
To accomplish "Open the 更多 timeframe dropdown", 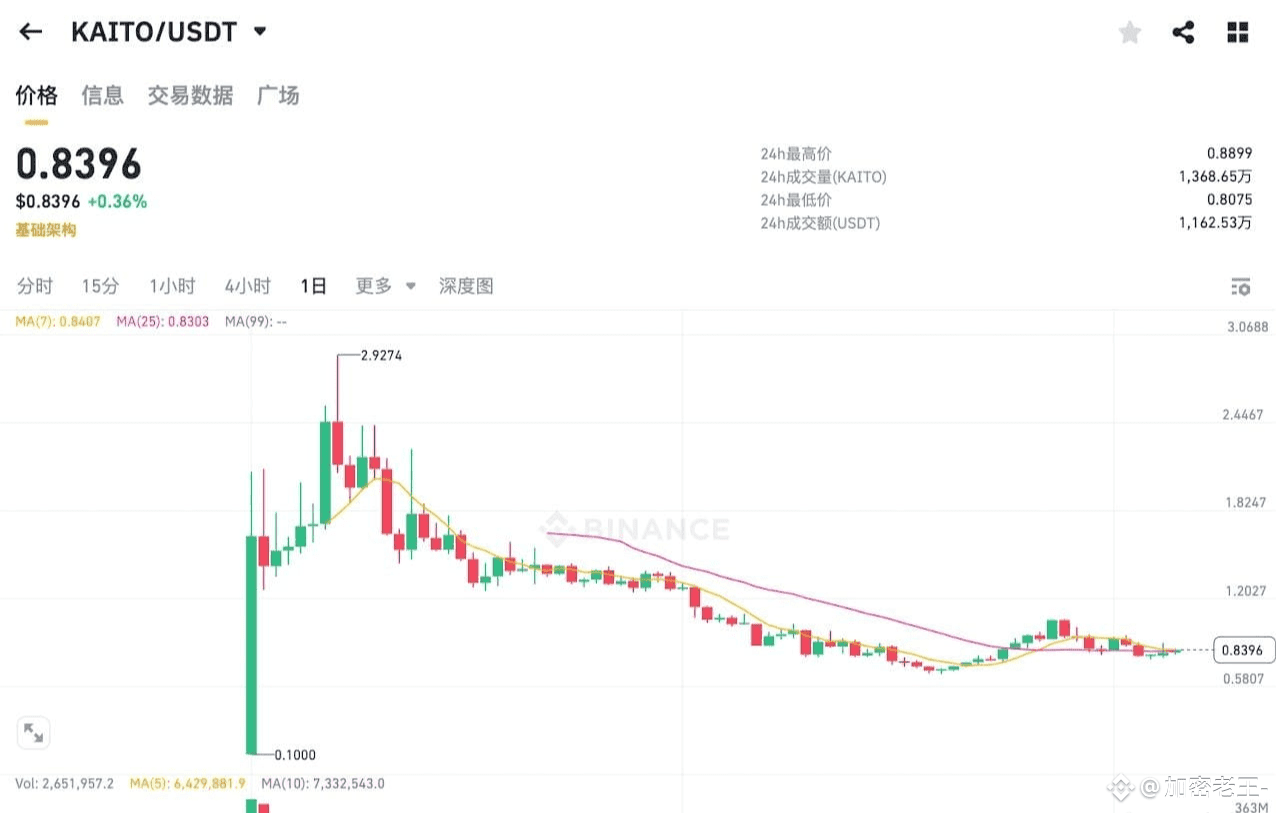I will [385, 286].
